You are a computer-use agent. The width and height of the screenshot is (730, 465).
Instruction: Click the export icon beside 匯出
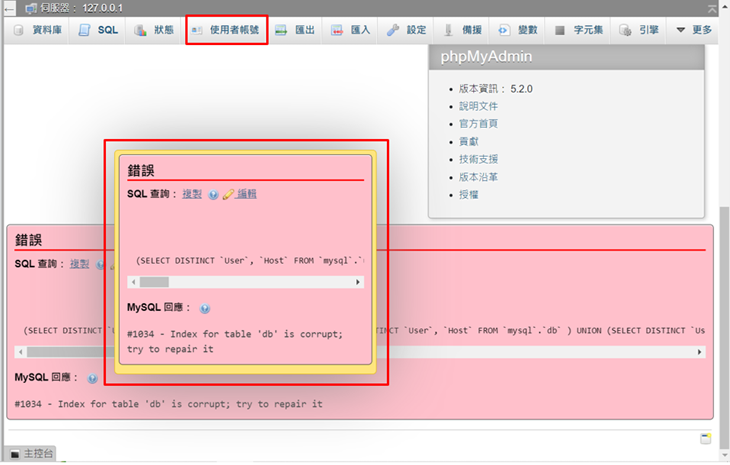coord(281,31)
